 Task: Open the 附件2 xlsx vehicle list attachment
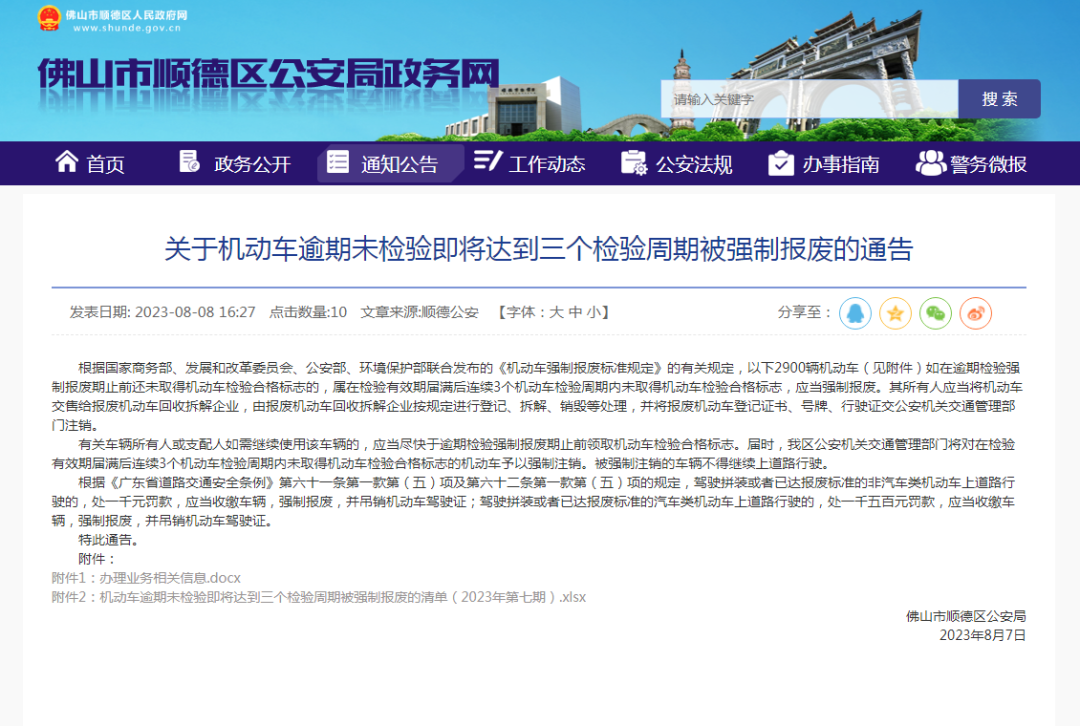(x=318, y=597)
